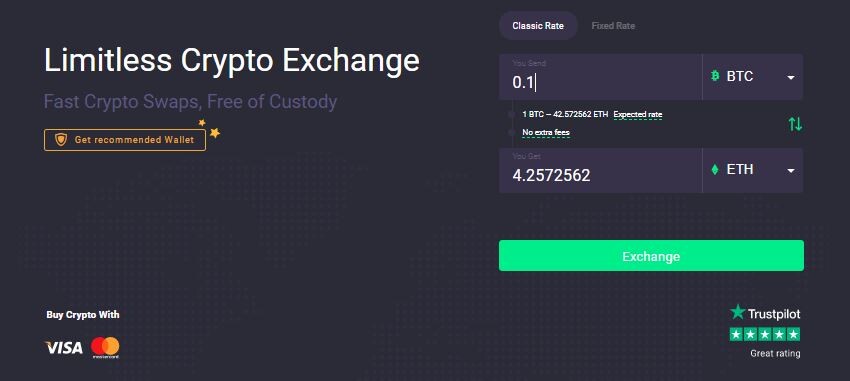Expand the BTC currency dropdown arrow
This screenshot has height=381, width=850.
[x=791, y=78]
